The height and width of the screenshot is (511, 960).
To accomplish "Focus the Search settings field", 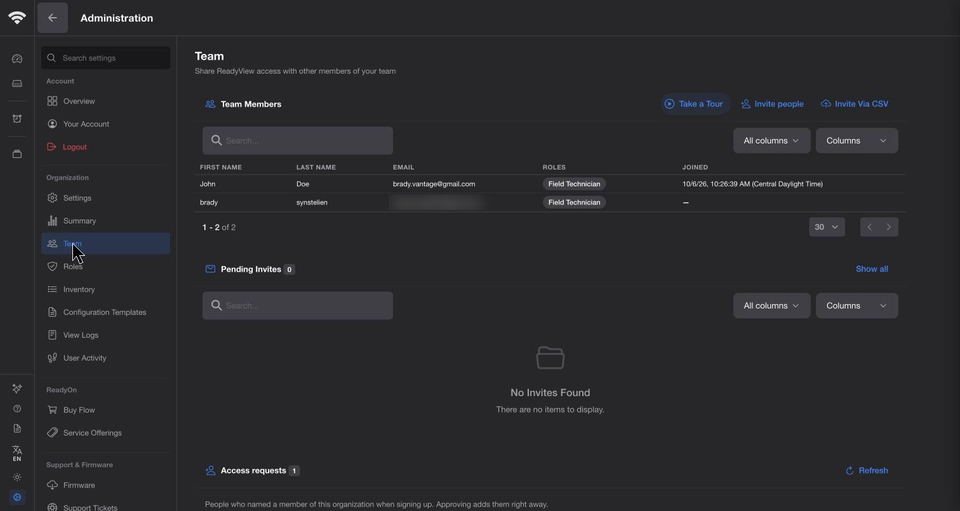I will click(106, 58).
